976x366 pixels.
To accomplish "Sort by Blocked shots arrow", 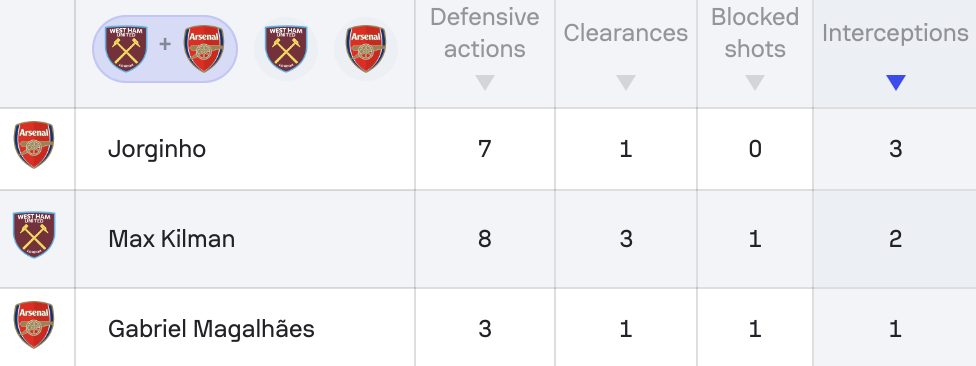I will pos(754,82).
